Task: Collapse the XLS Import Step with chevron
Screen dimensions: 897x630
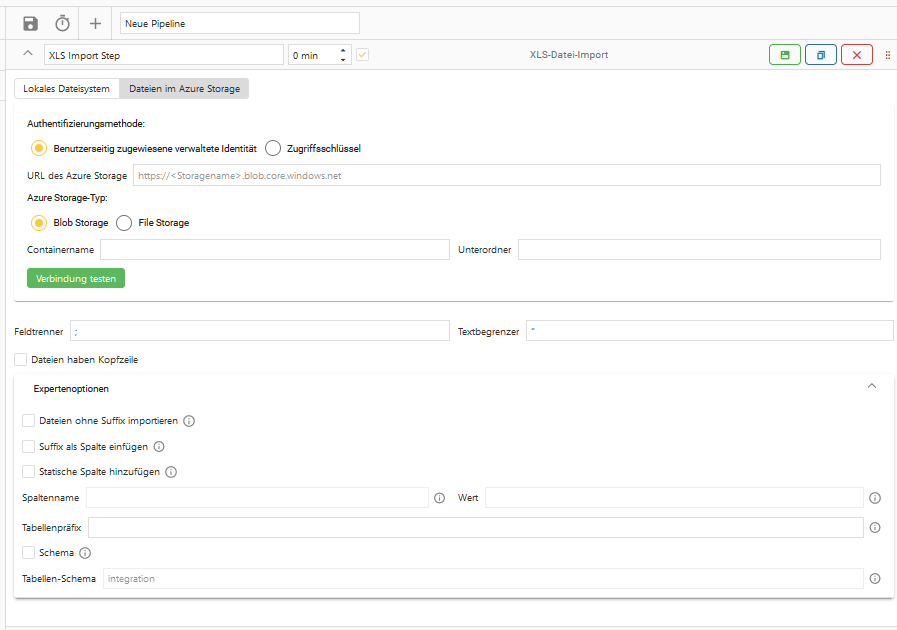Action: [x=27, y=53]
